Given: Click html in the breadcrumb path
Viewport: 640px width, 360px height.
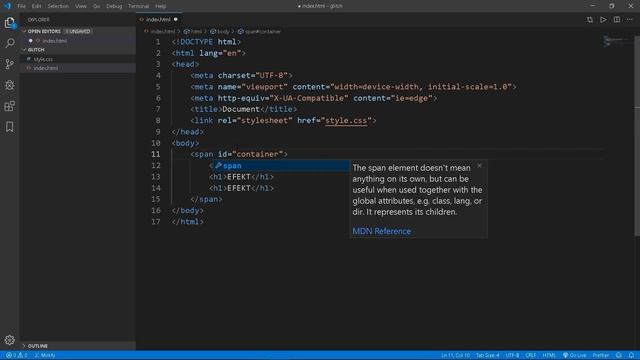Looking at the screenshot, I should pyautogui.click(x=196, y=31).
